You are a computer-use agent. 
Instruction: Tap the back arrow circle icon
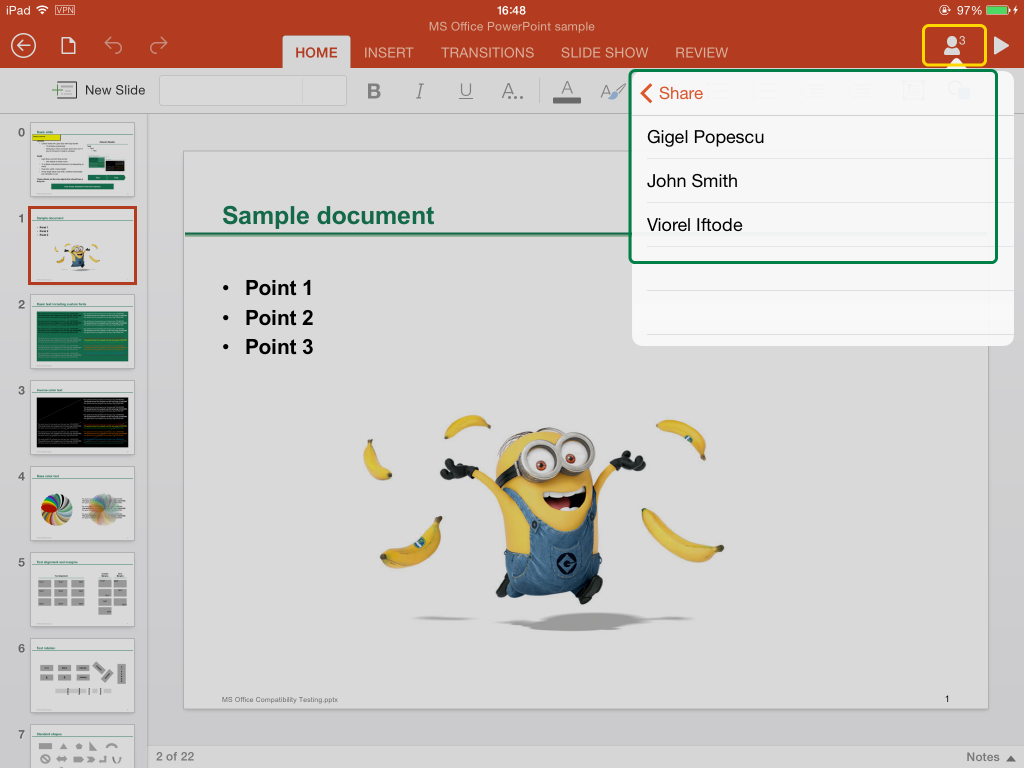click(23, 46)
